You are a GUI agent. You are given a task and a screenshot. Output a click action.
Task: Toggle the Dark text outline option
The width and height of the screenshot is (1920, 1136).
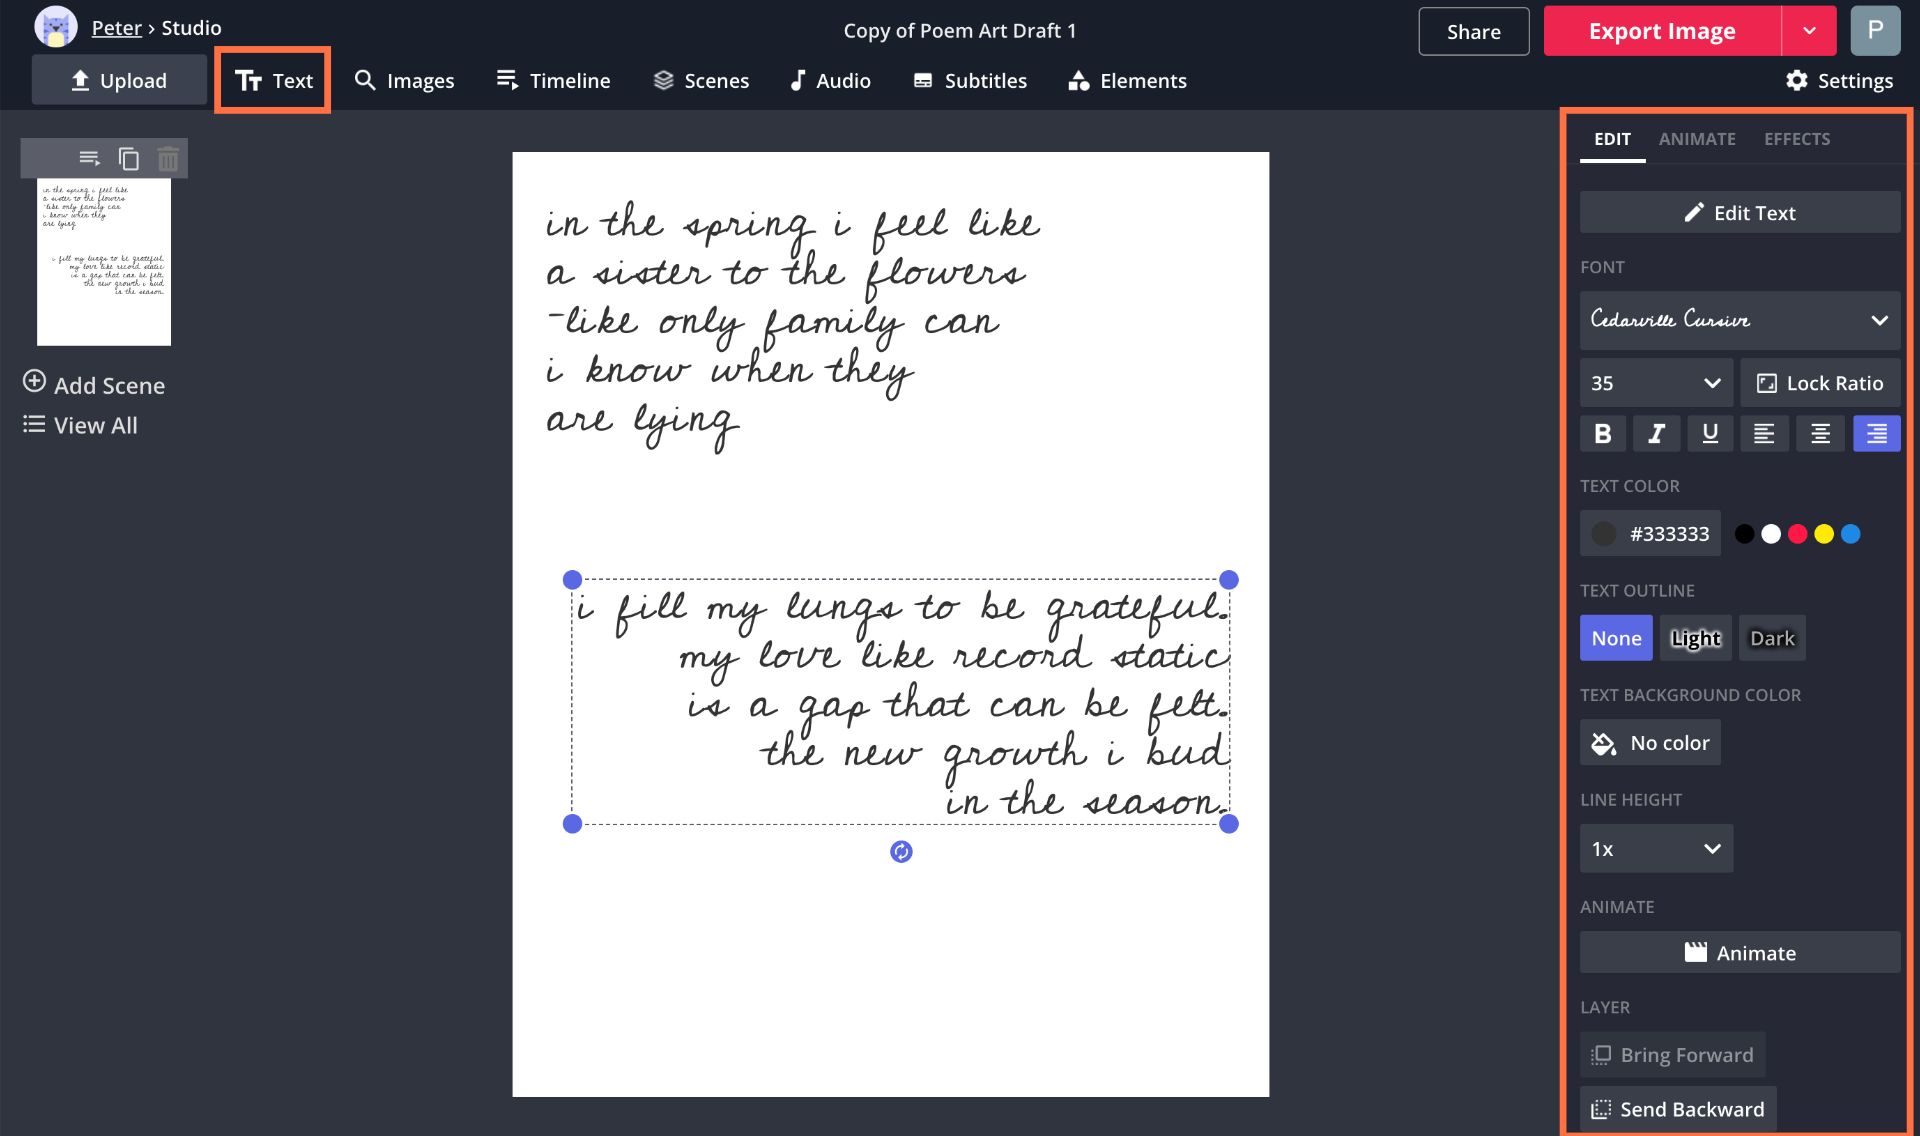point(1771,637)
